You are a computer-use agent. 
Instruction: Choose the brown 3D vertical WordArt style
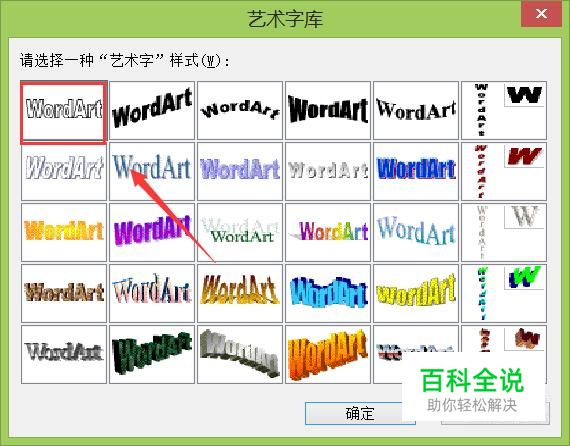504,339
